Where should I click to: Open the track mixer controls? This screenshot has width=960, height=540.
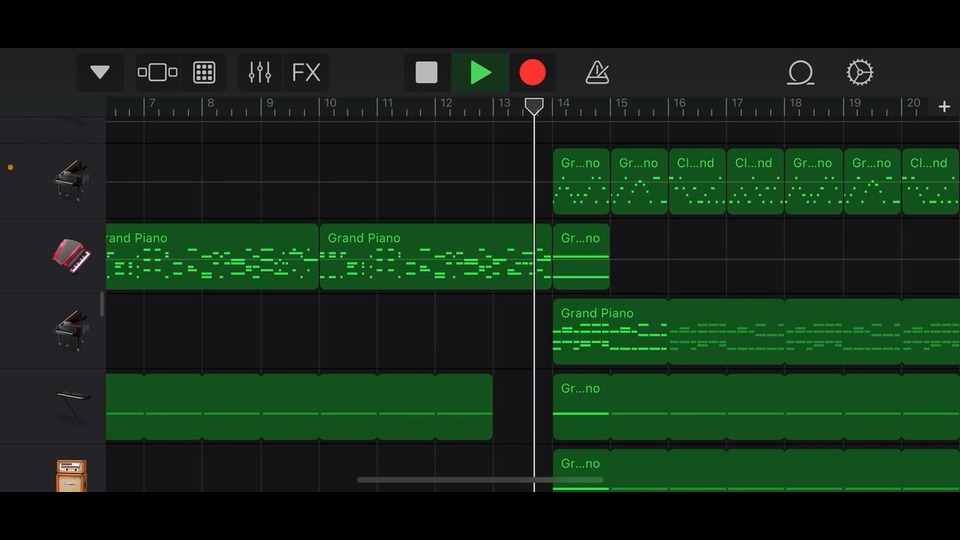pyautogui.click(x=260, y=72)
